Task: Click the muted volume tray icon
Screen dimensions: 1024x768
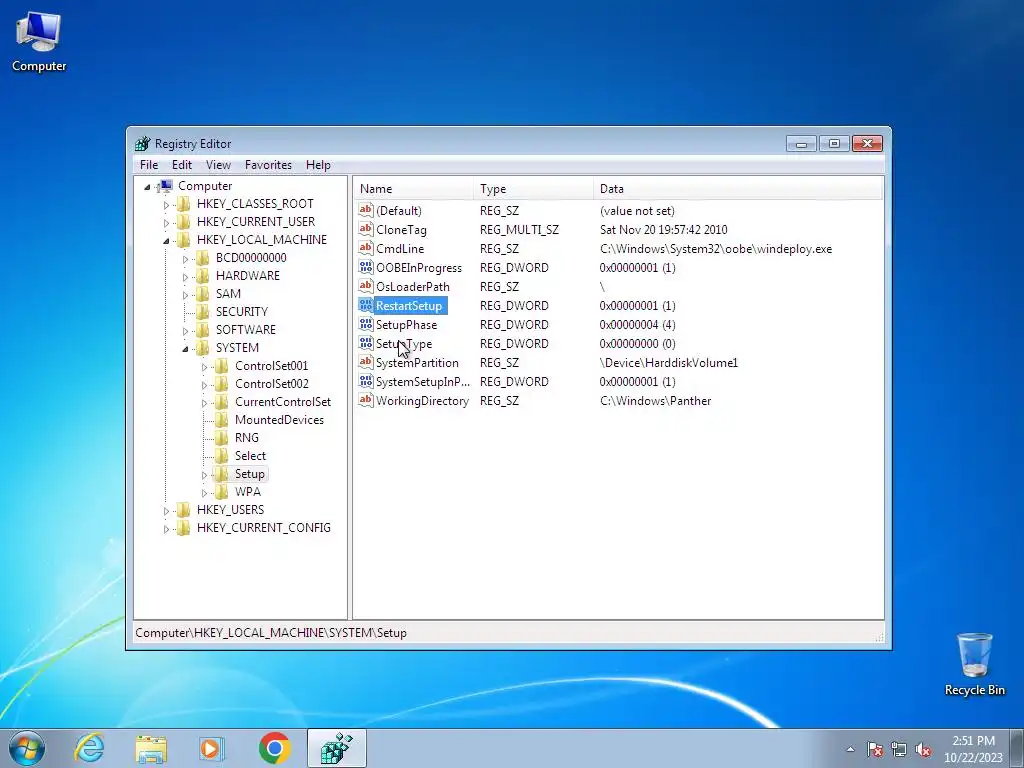Action: click(923, 749)
